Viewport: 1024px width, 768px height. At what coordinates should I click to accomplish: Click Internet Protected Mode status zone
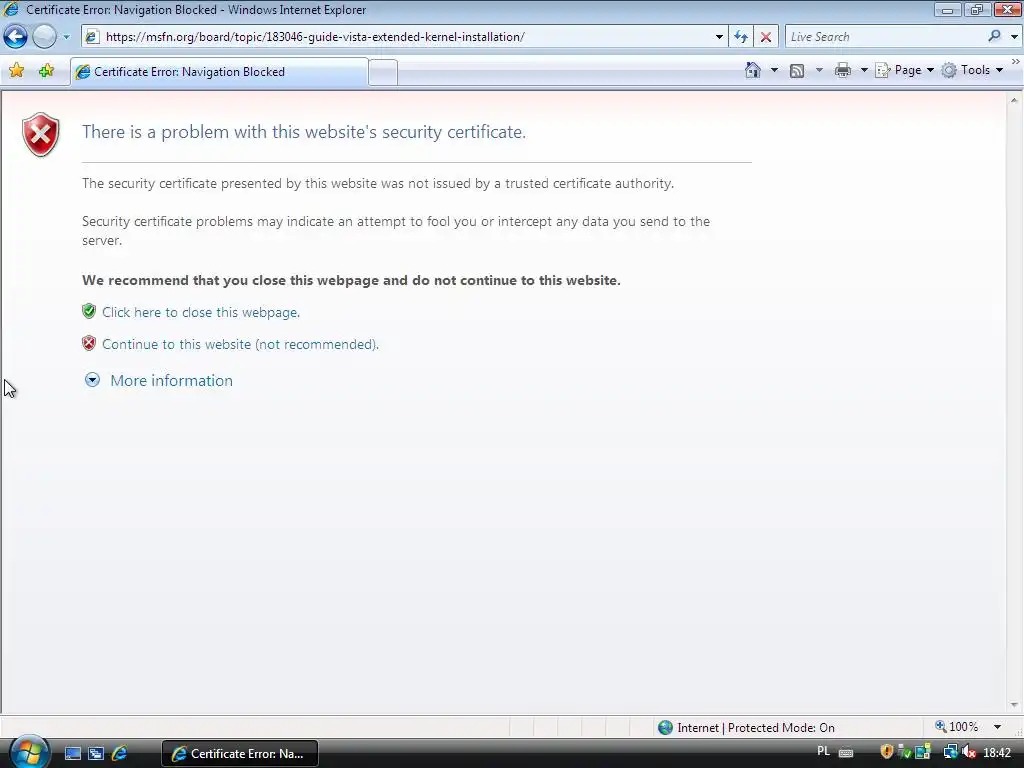[x=746, y=728]
